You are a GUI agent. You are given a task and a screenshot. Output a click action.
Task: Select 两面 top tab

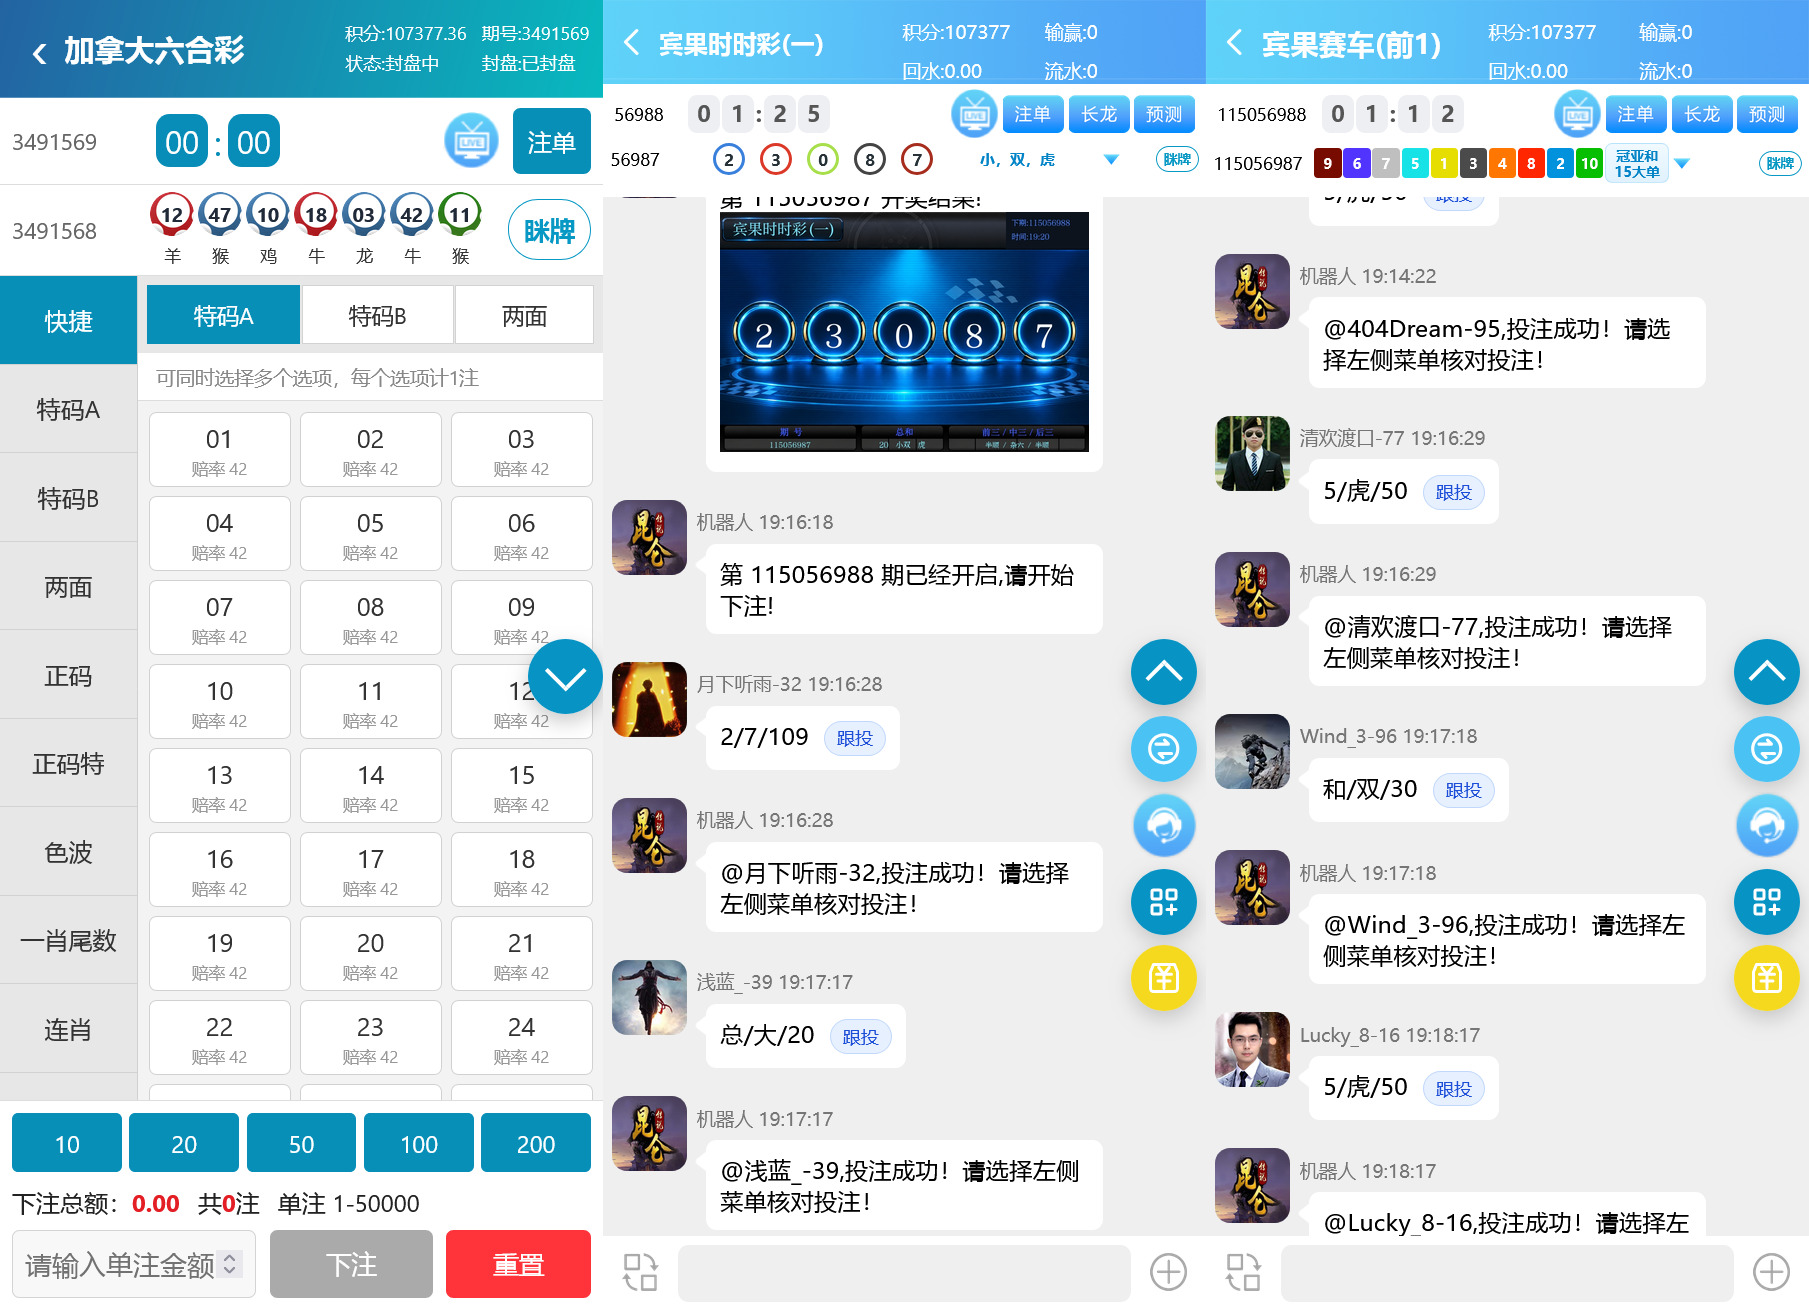tap(524, 316)
